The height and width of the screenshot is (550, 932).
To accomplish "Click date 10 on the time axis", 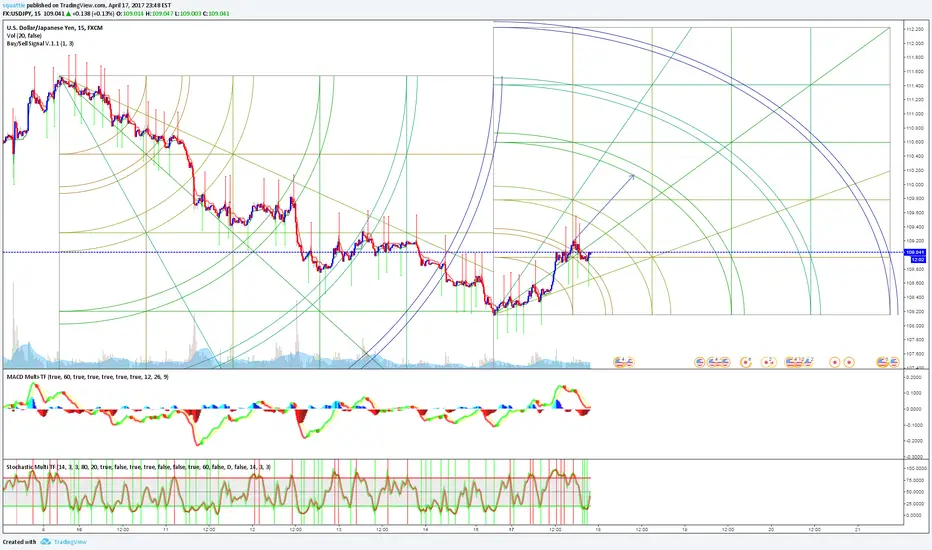I will [79, 529].
